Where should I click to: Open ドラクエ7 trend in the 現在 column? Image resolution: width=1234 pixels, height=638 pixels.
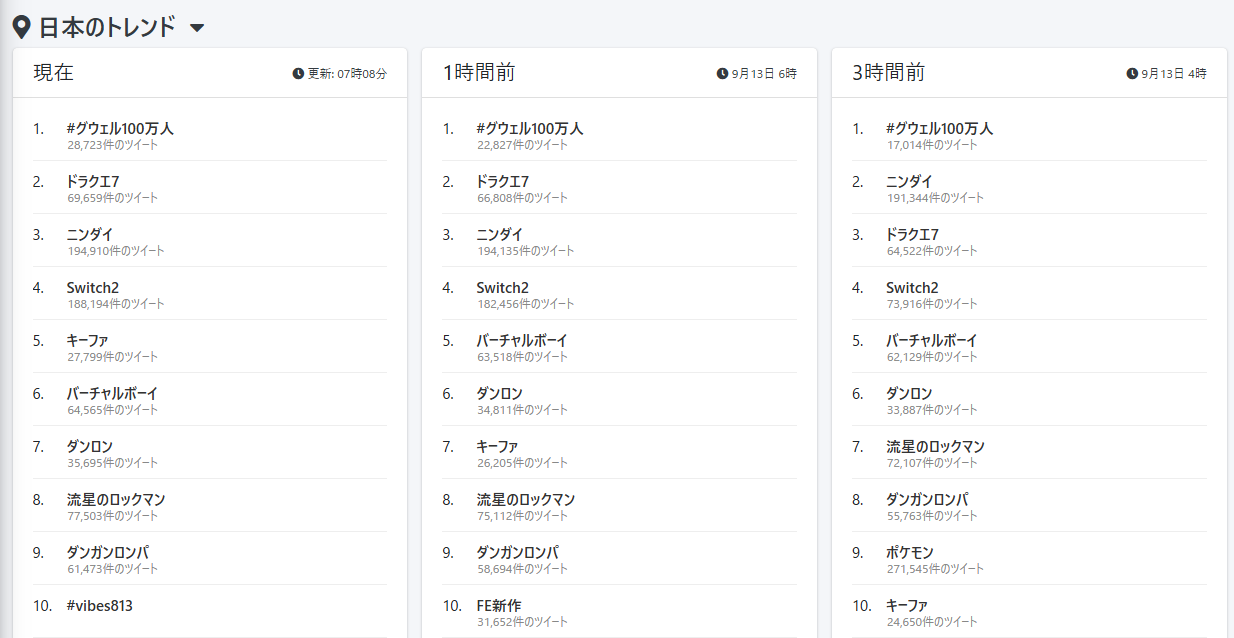pos(93,182)
